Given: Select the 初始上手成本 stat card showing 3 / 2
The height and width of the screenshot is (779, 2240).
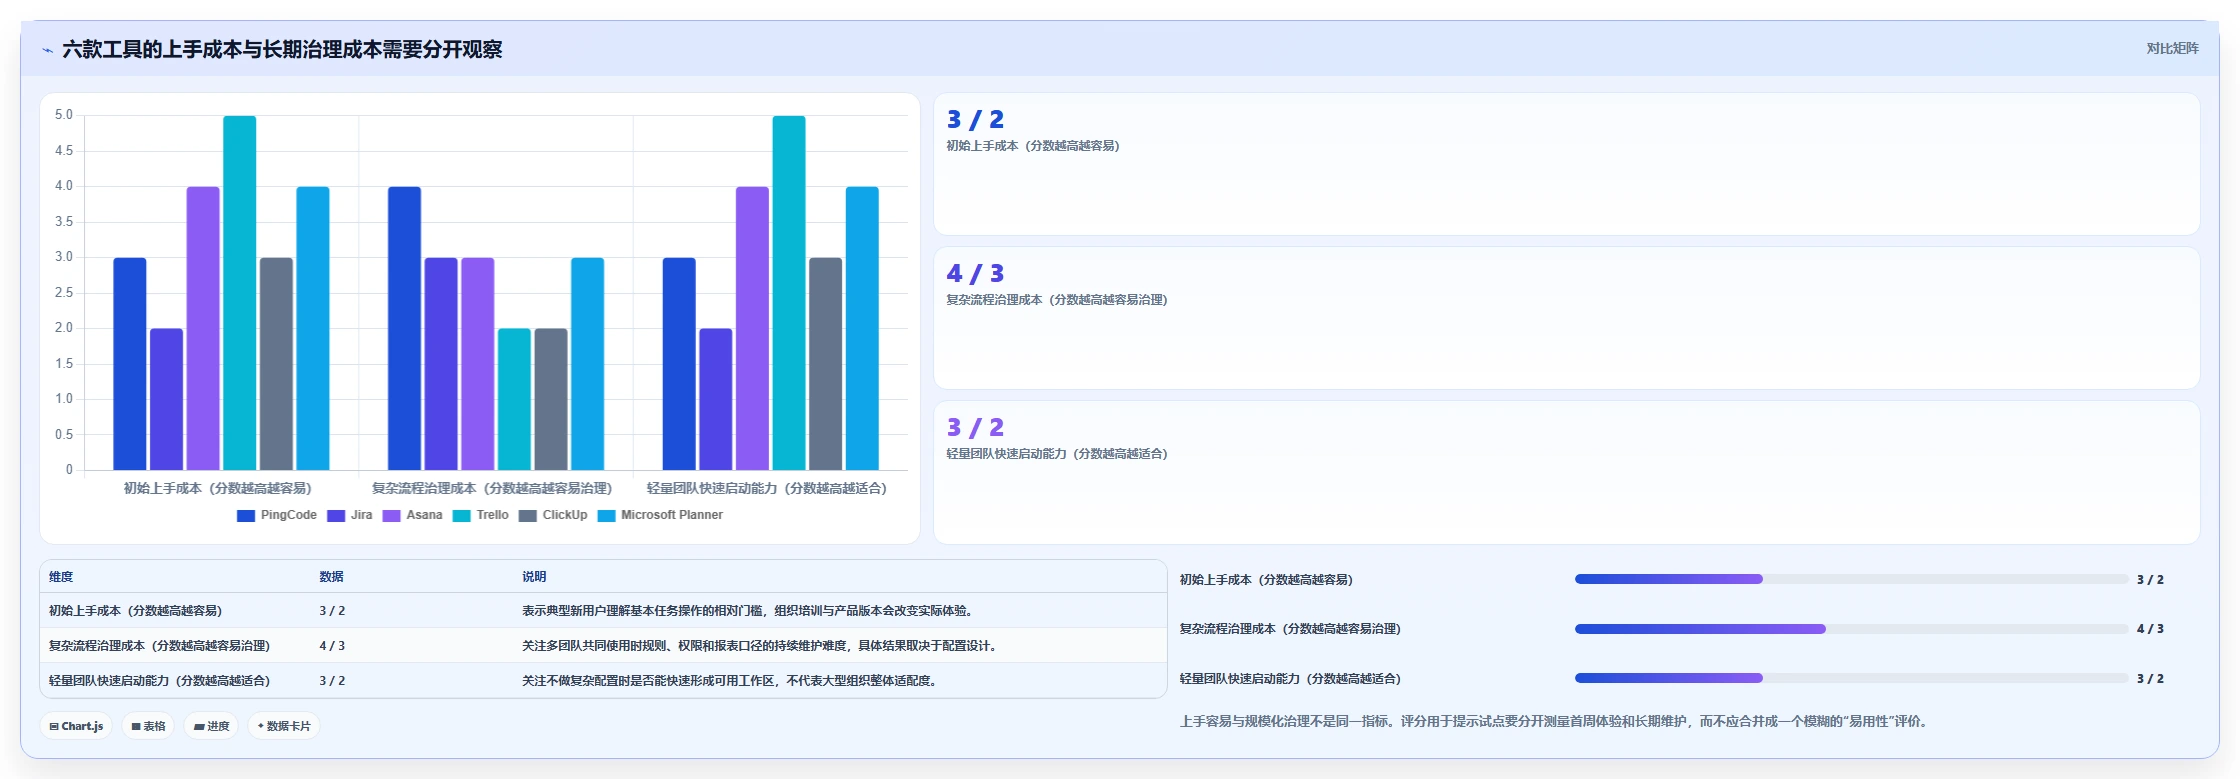Looking at the screenshot, I should (1566, 164).
